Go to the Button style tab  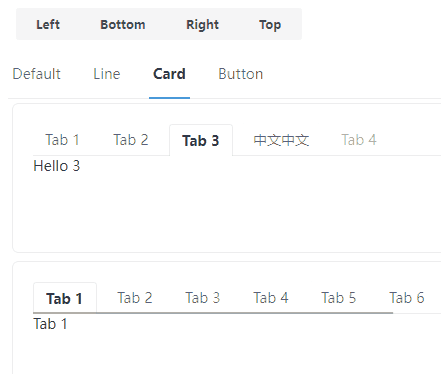tap(241, 74)
